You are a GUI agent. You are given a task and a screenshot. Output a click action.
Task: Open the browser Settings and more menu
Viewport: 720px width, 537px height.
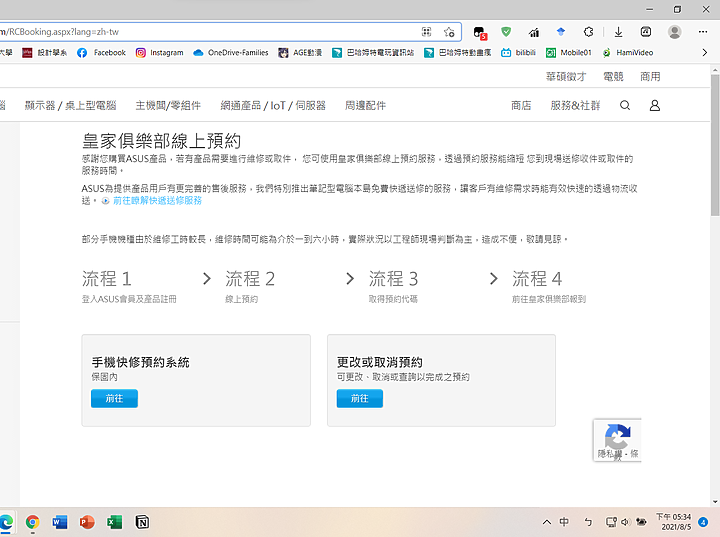click(703, 32)
